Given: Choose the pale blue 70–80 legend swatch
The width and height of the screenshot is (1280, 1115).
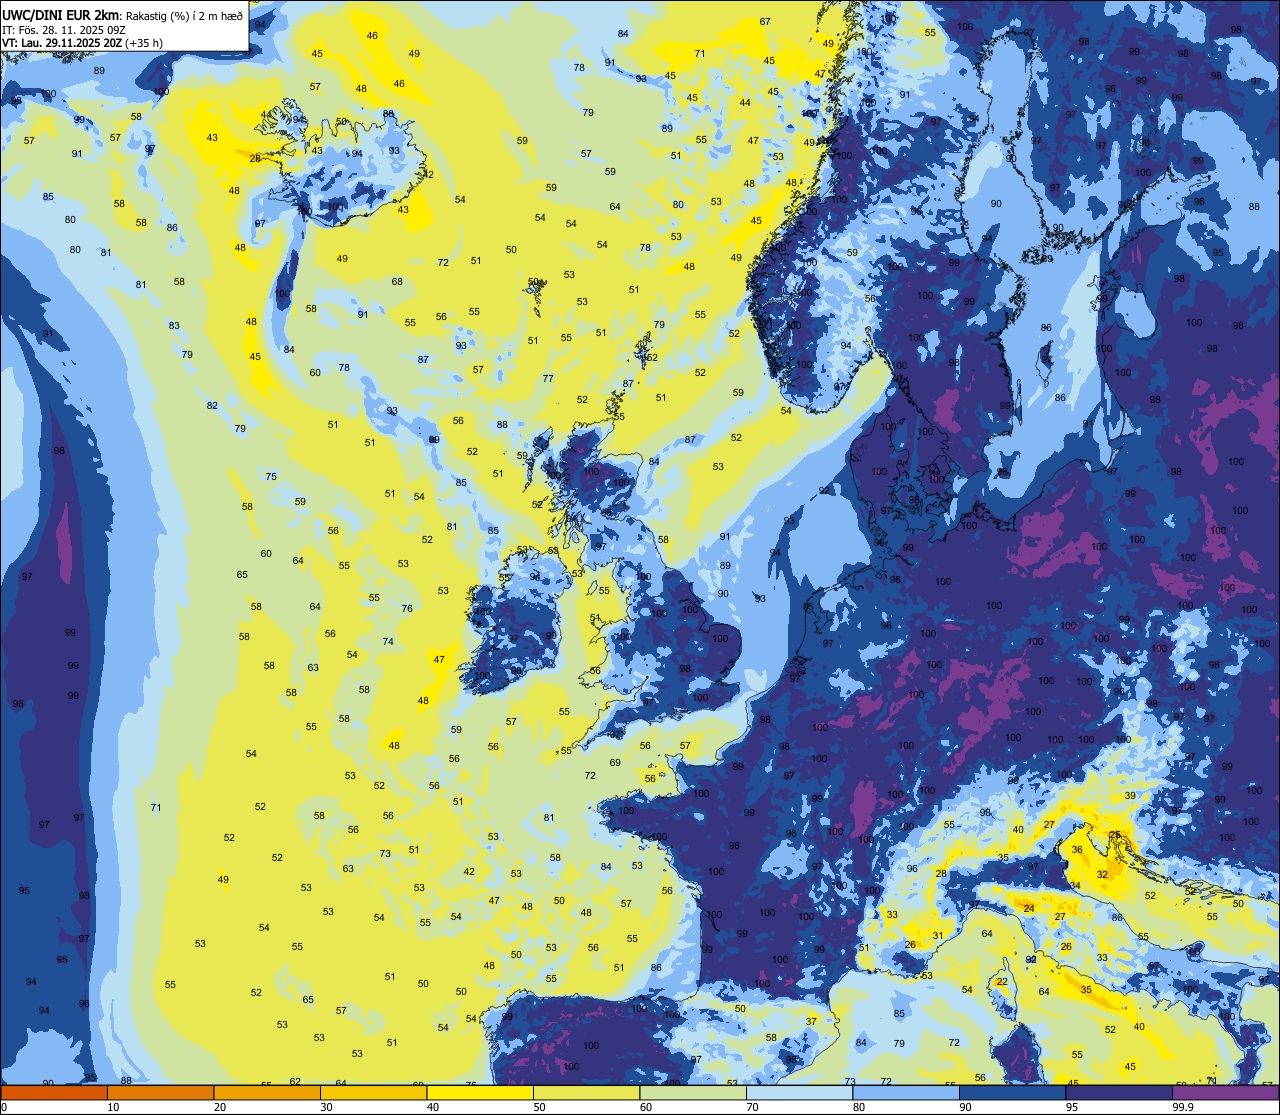Looking at the screenshot, I should [x=800, y=1092].
